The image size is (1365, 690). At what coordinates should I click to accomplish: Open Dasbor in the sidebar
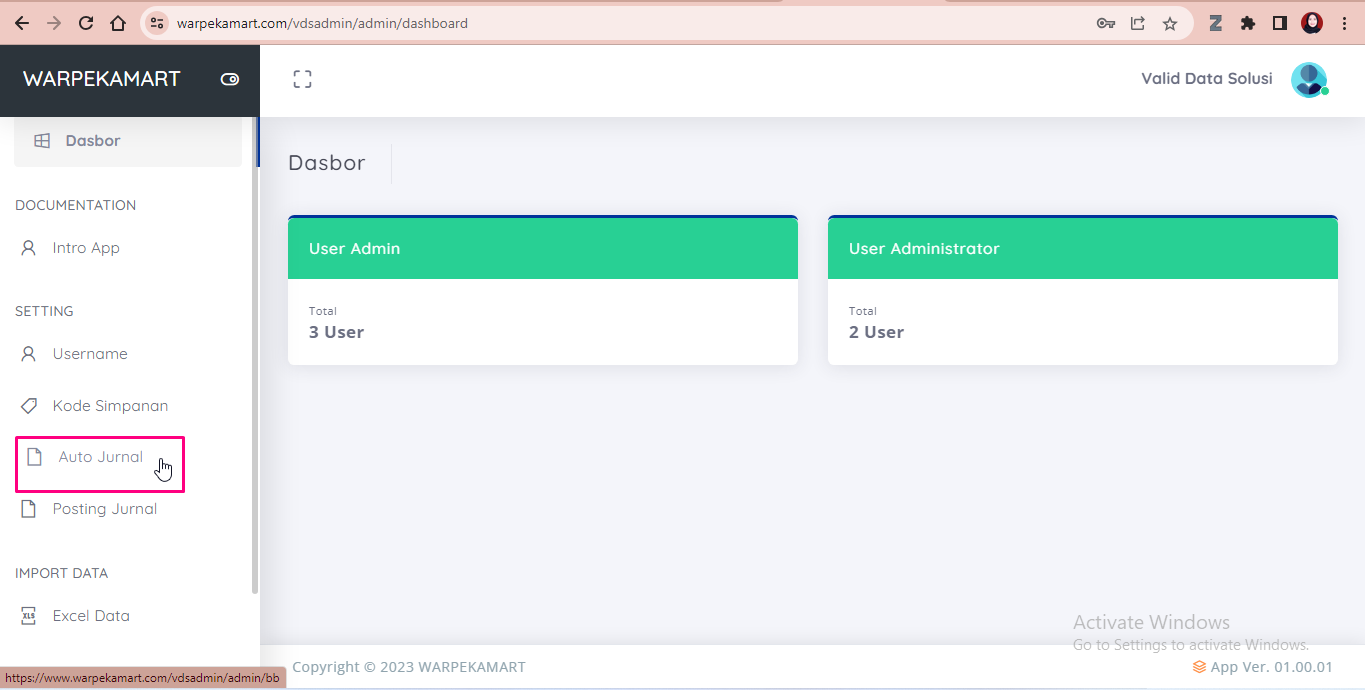point(128,141)
